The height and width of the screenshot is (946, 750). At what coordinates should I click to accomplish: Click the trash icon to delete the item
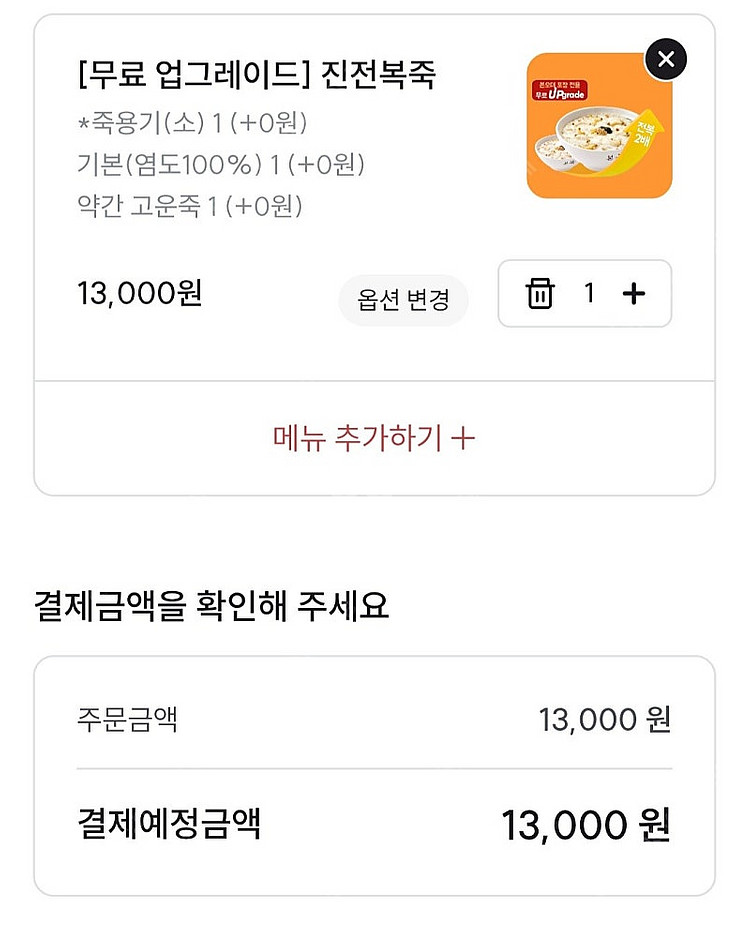pos(540,294)
